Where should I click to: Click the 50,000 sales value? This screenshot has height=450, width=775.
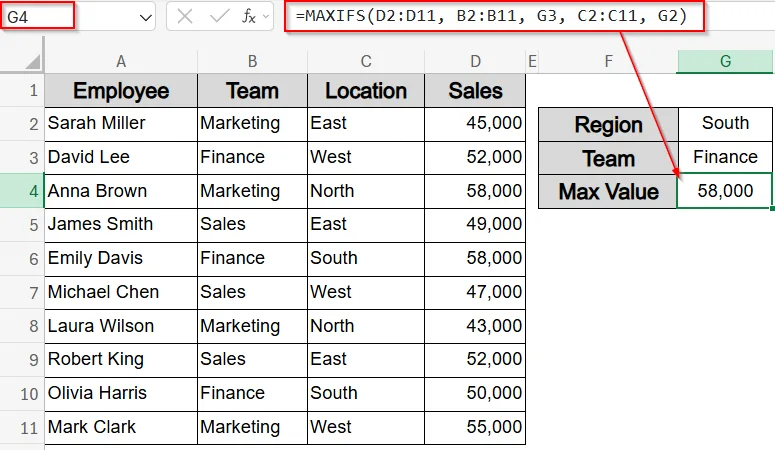[475, 393]
